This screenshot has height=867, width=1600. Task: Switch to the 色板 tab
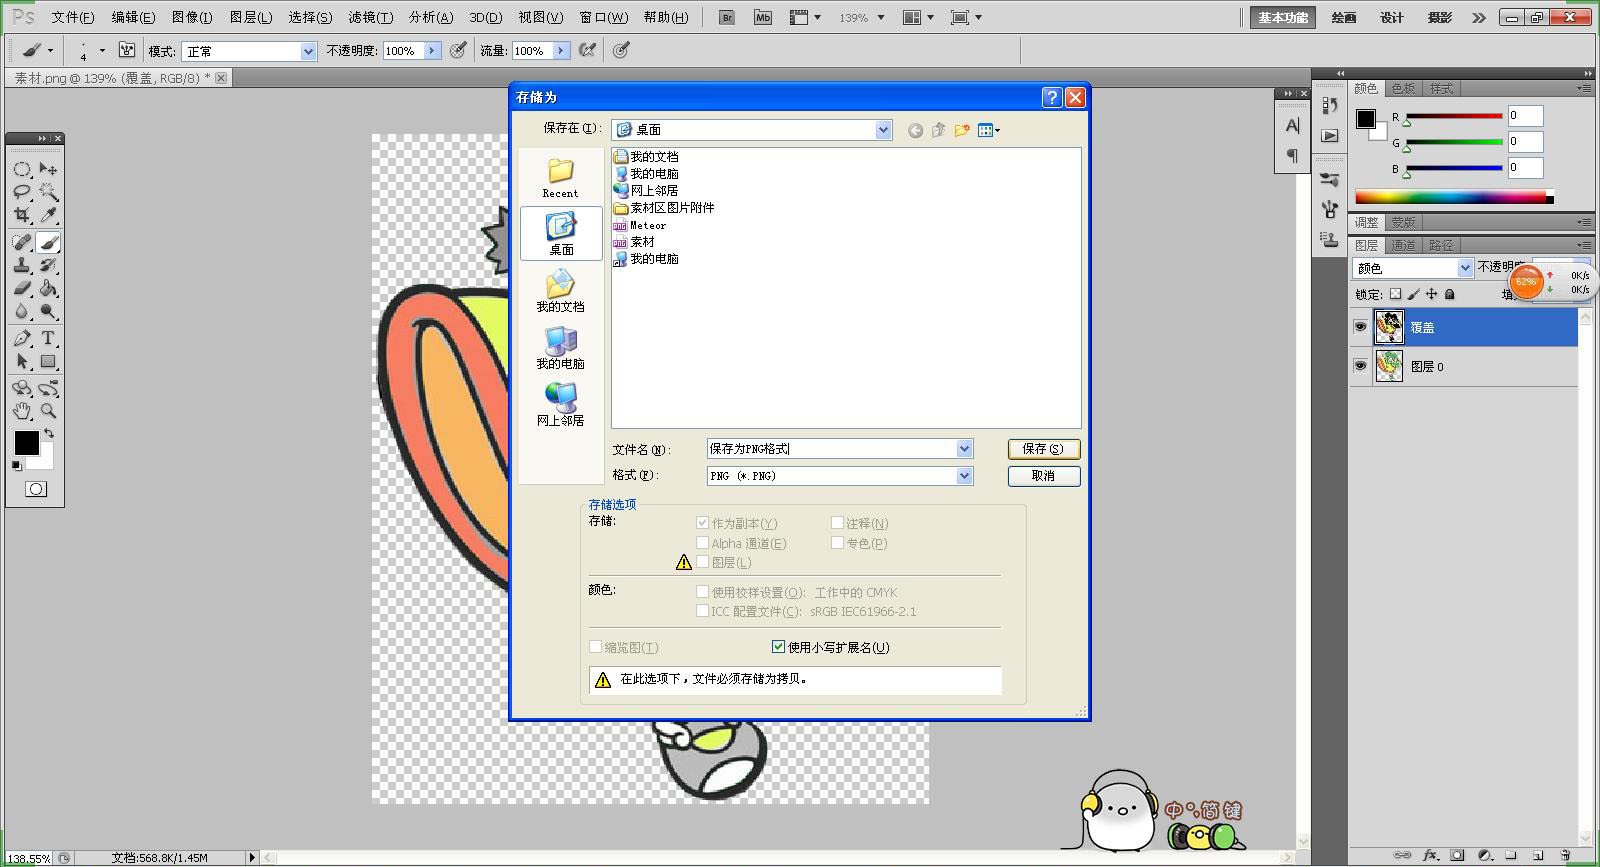tap(1403, 88)
